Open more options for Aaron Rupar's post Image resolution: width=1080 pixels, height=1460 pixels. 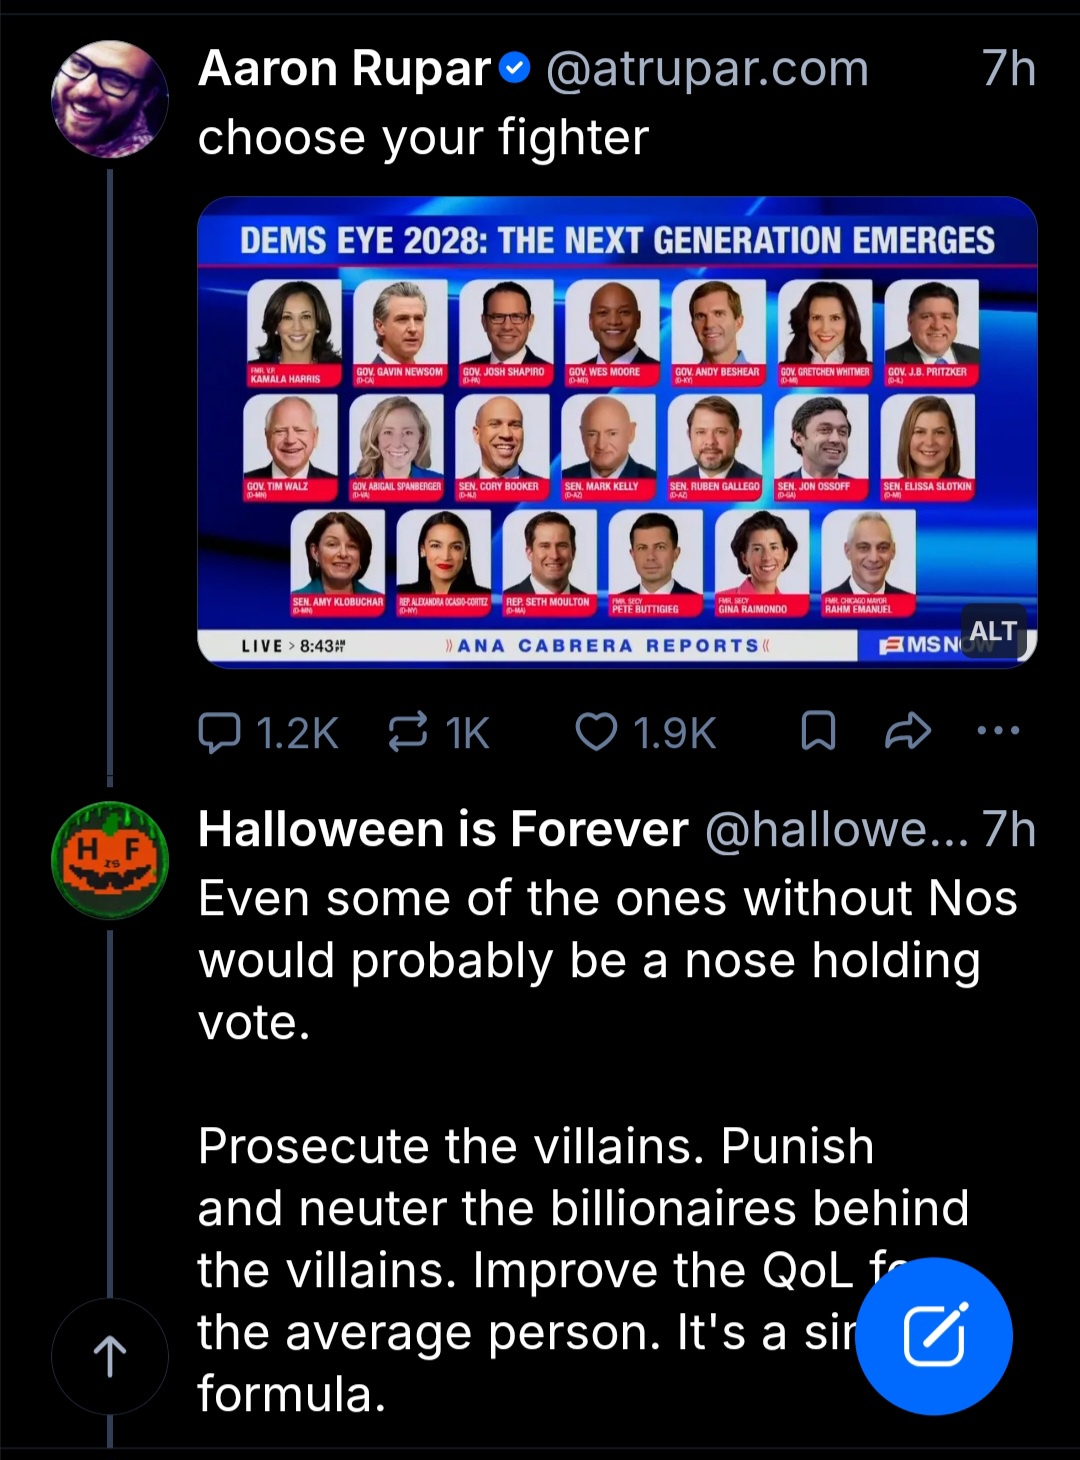tap(998, 731)
